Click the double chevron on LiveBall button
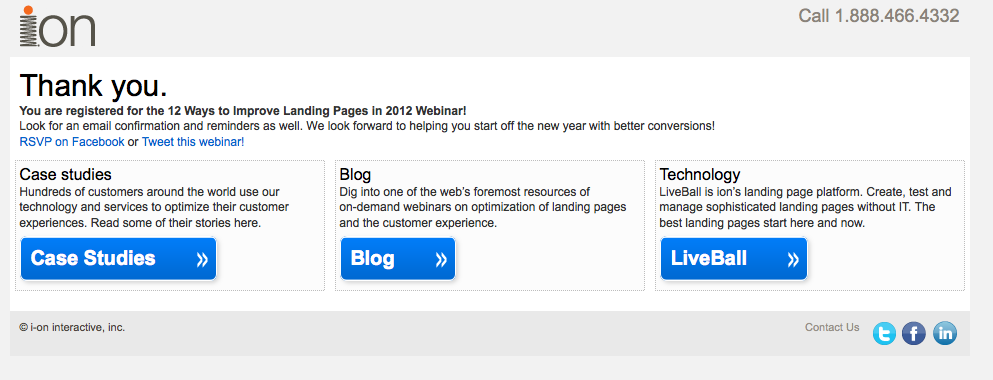 point(793,259)
